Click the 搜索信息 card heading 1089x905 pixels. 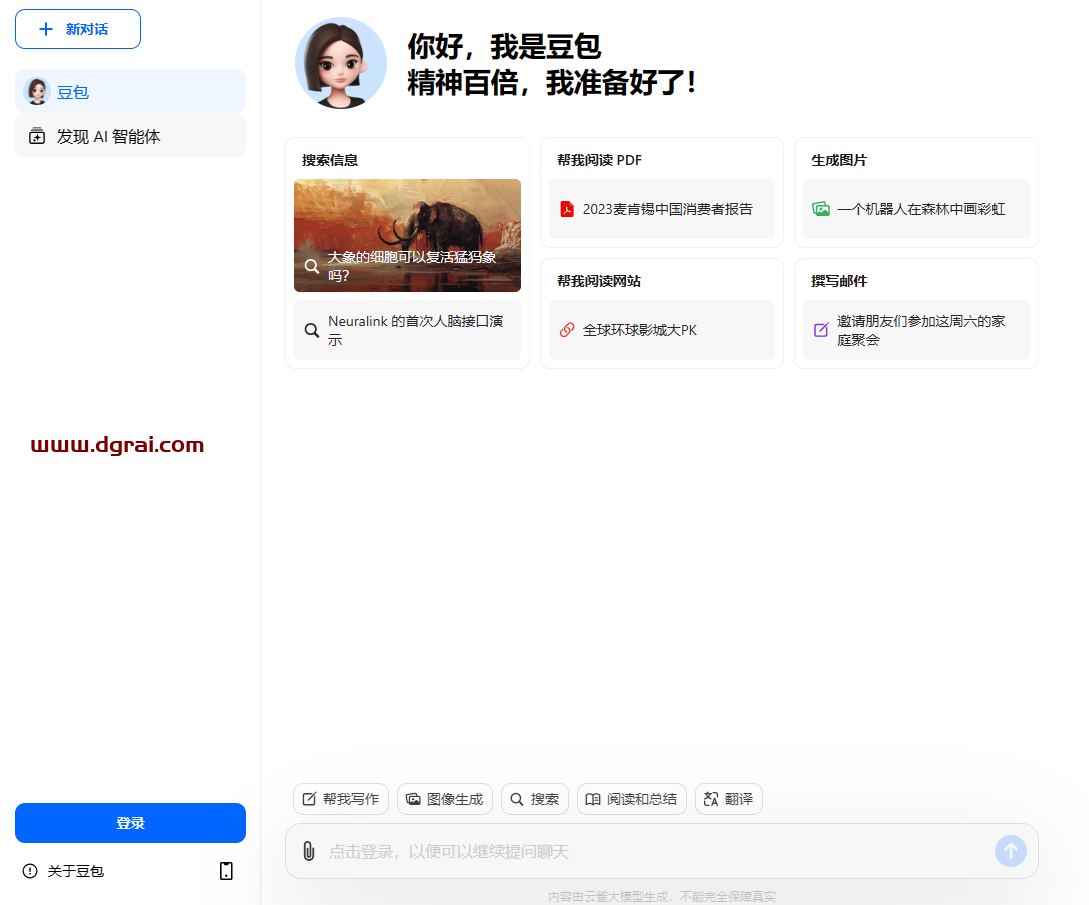[x=330, y=160]
